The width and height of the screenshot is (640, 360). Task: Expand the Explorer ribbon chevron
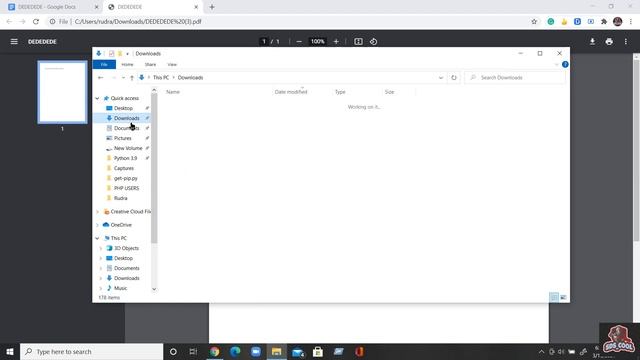(556, 64)
